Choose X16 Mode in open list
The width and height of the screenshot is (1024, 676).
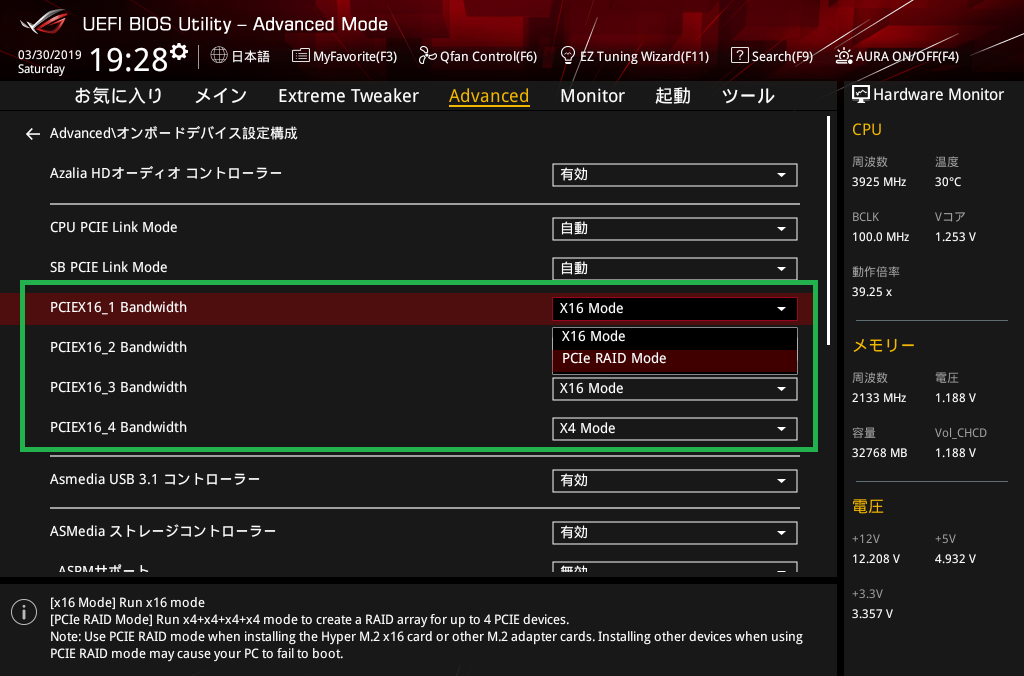(x=675, y=337)
